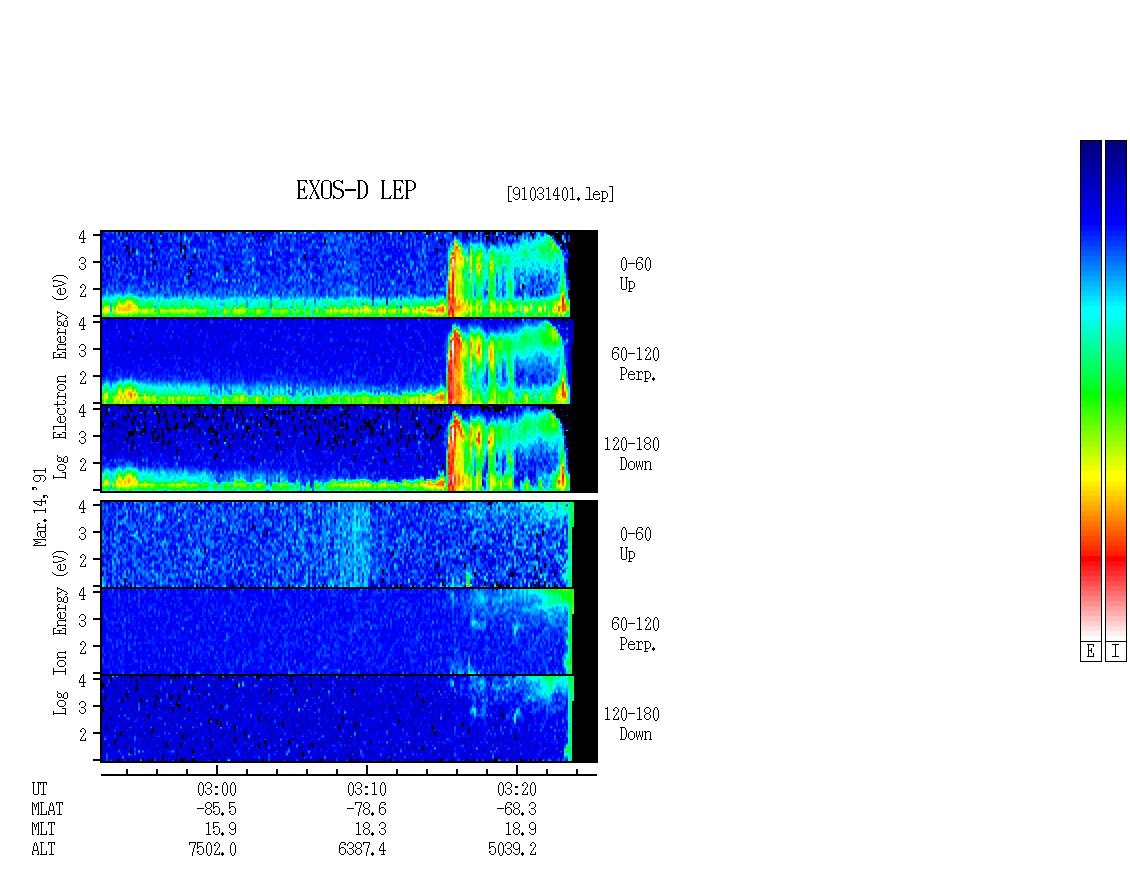This screenshot has height=875, width=1130.
Task: Click the MLAT value -78.6
Action: click(x=366, y=809)
